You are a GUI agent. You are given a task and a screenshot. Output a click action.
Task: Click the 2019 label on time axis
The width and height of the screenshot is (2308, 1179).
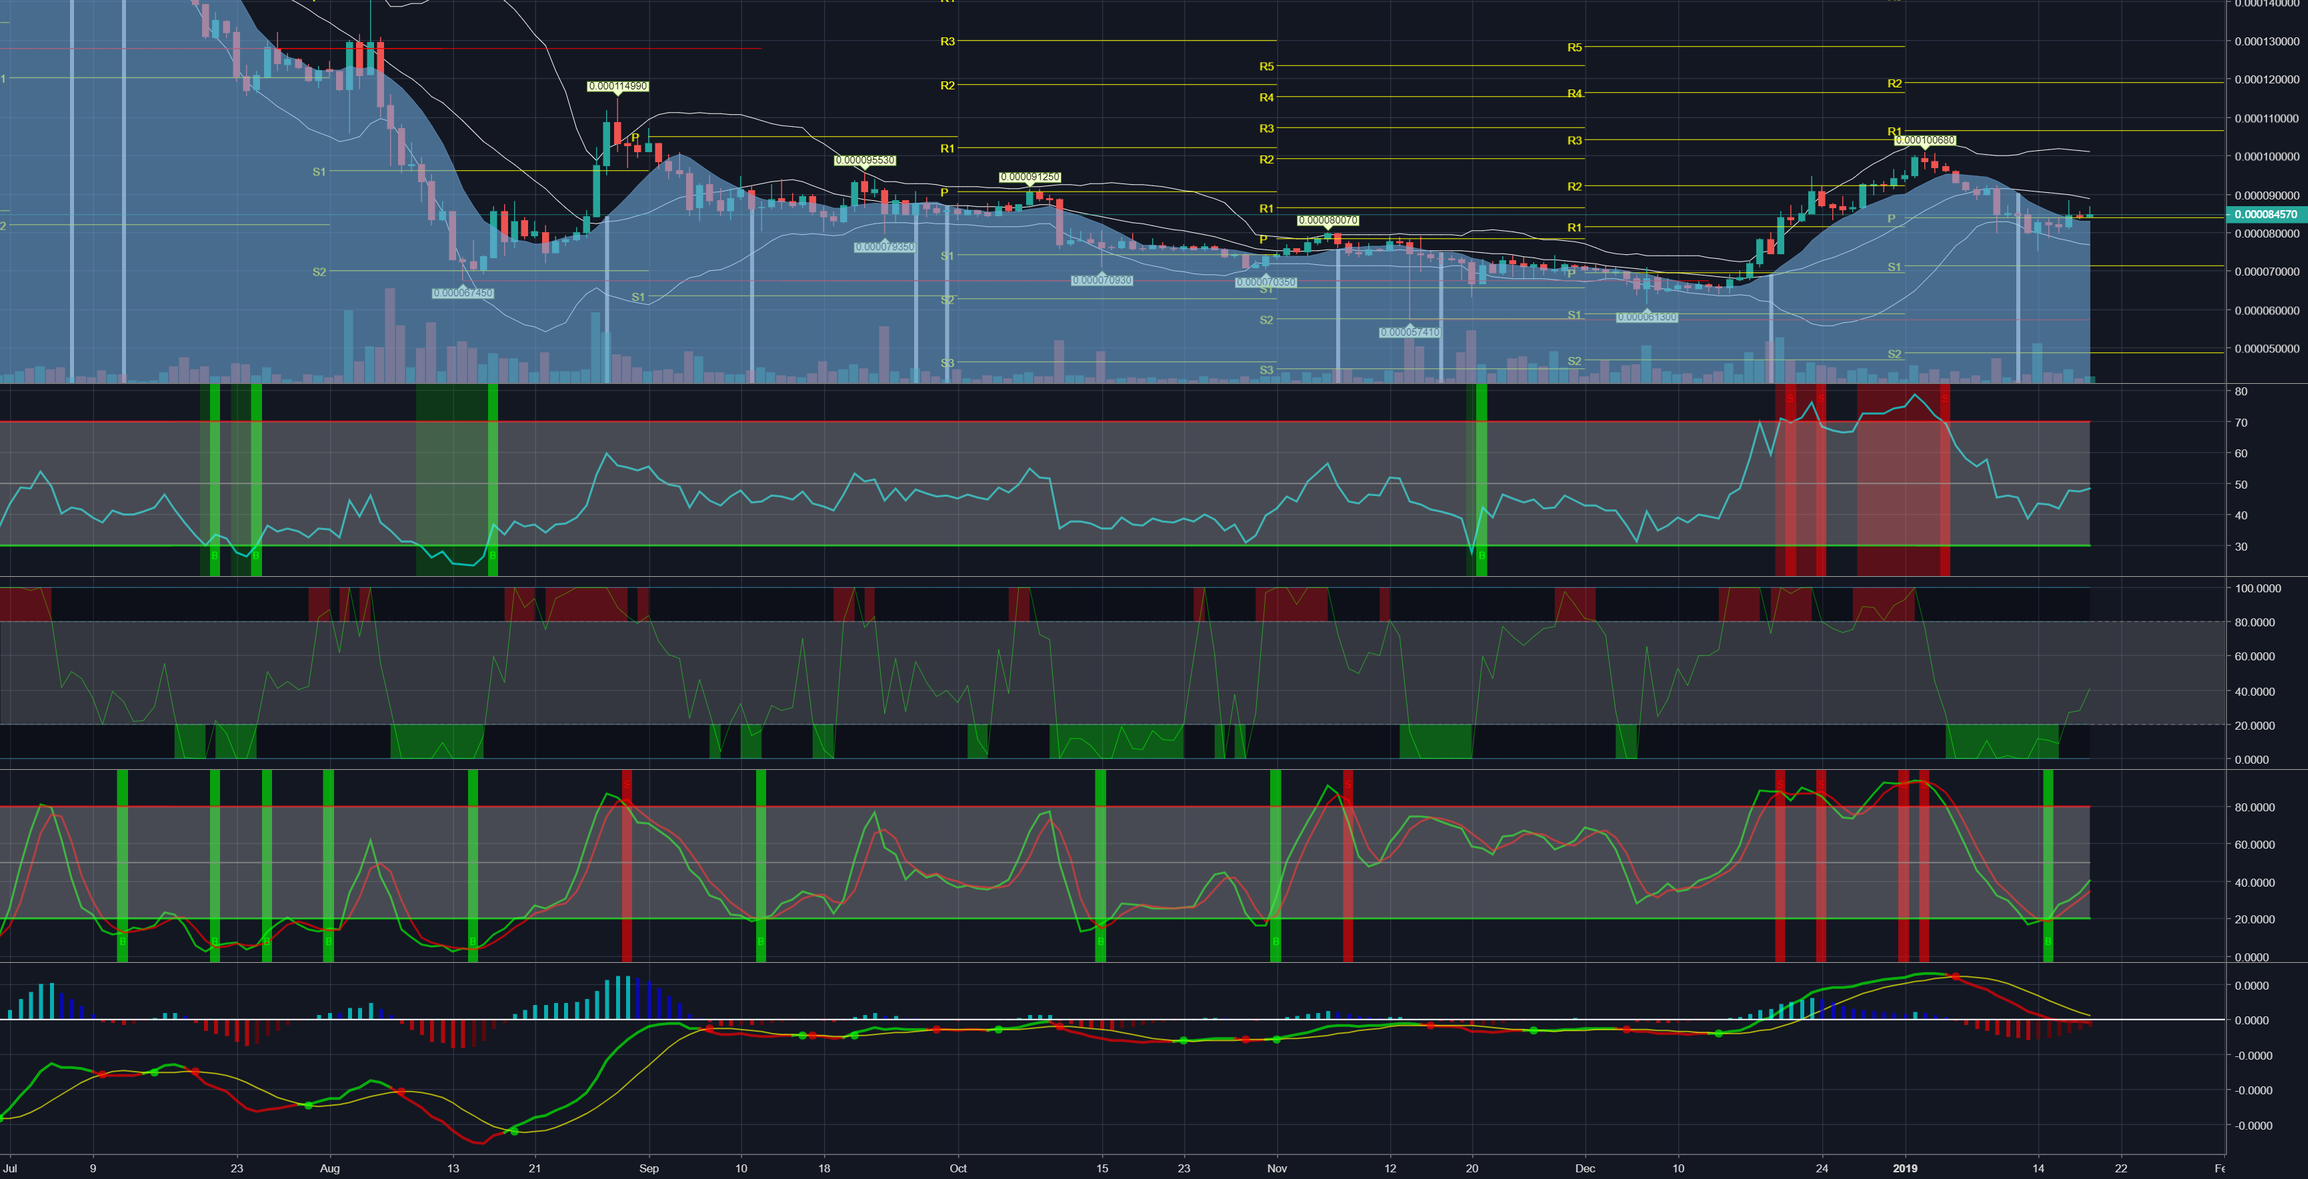click(1905, 1168)
